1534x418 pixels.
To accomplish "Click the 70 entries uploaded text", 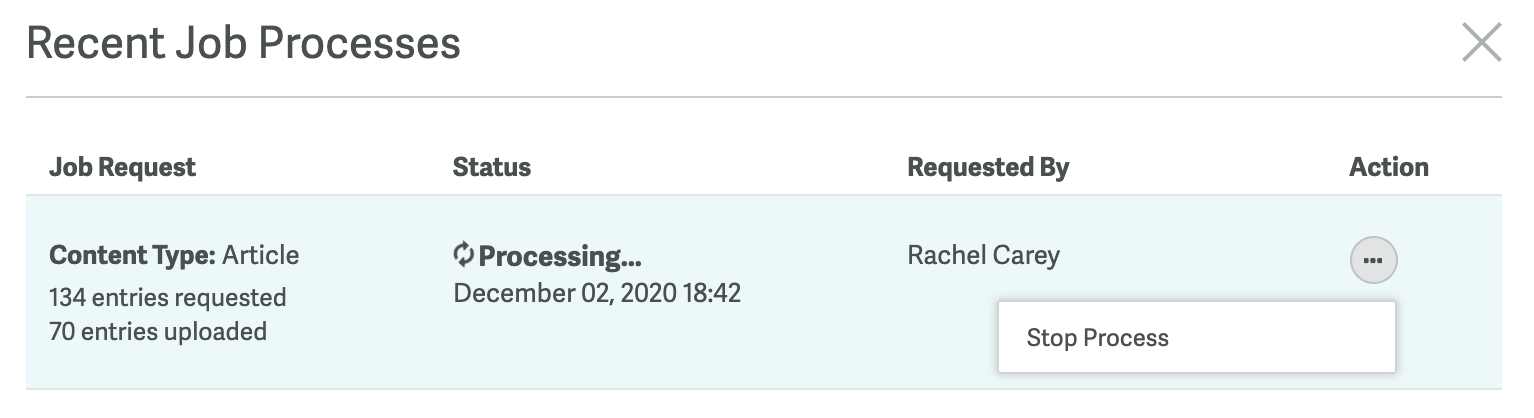I will click(157, 331).
